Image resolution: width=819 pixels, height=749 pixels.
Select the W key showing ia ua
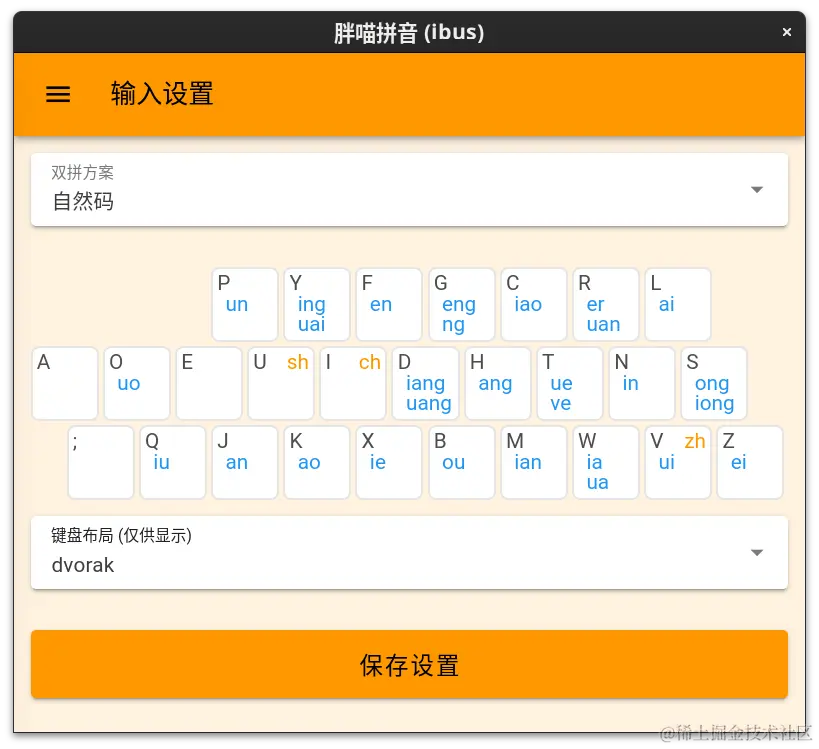(x=605, y=462)
